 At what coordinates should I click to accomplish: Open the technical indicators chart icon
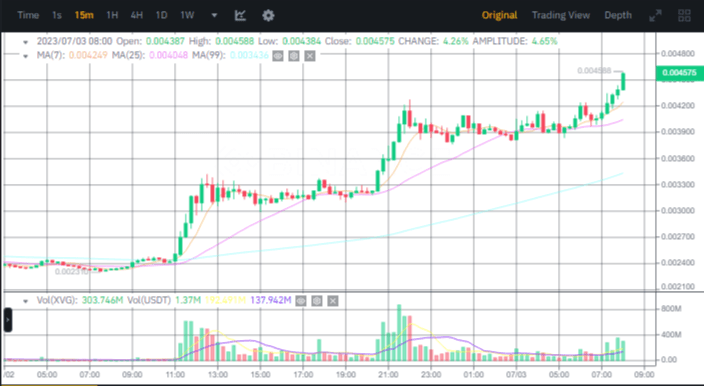[x=240, y=15]
